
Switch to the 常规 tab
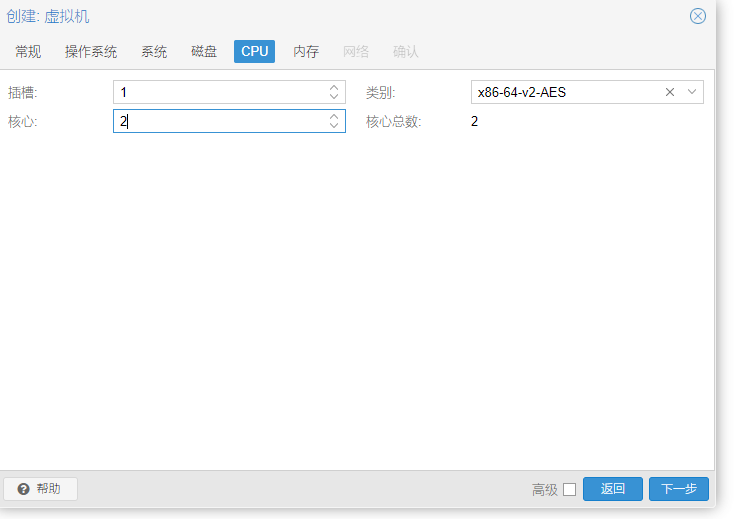tap(28, 51)
